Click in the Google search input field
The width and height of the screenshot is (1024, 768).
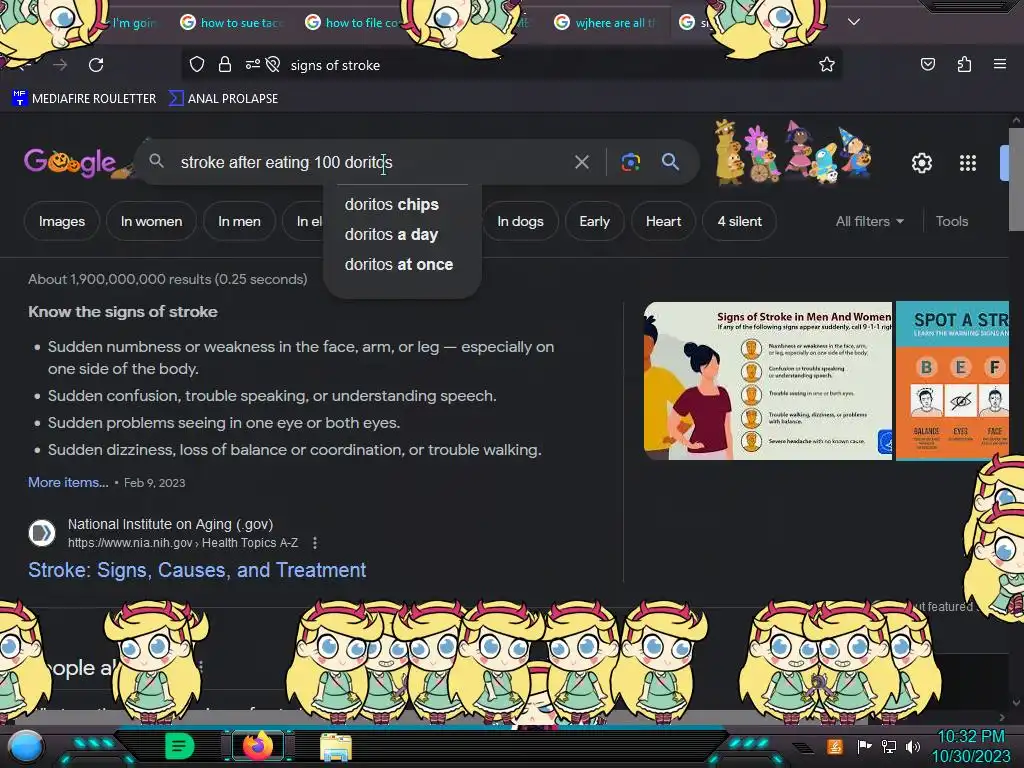pos(372,162)
